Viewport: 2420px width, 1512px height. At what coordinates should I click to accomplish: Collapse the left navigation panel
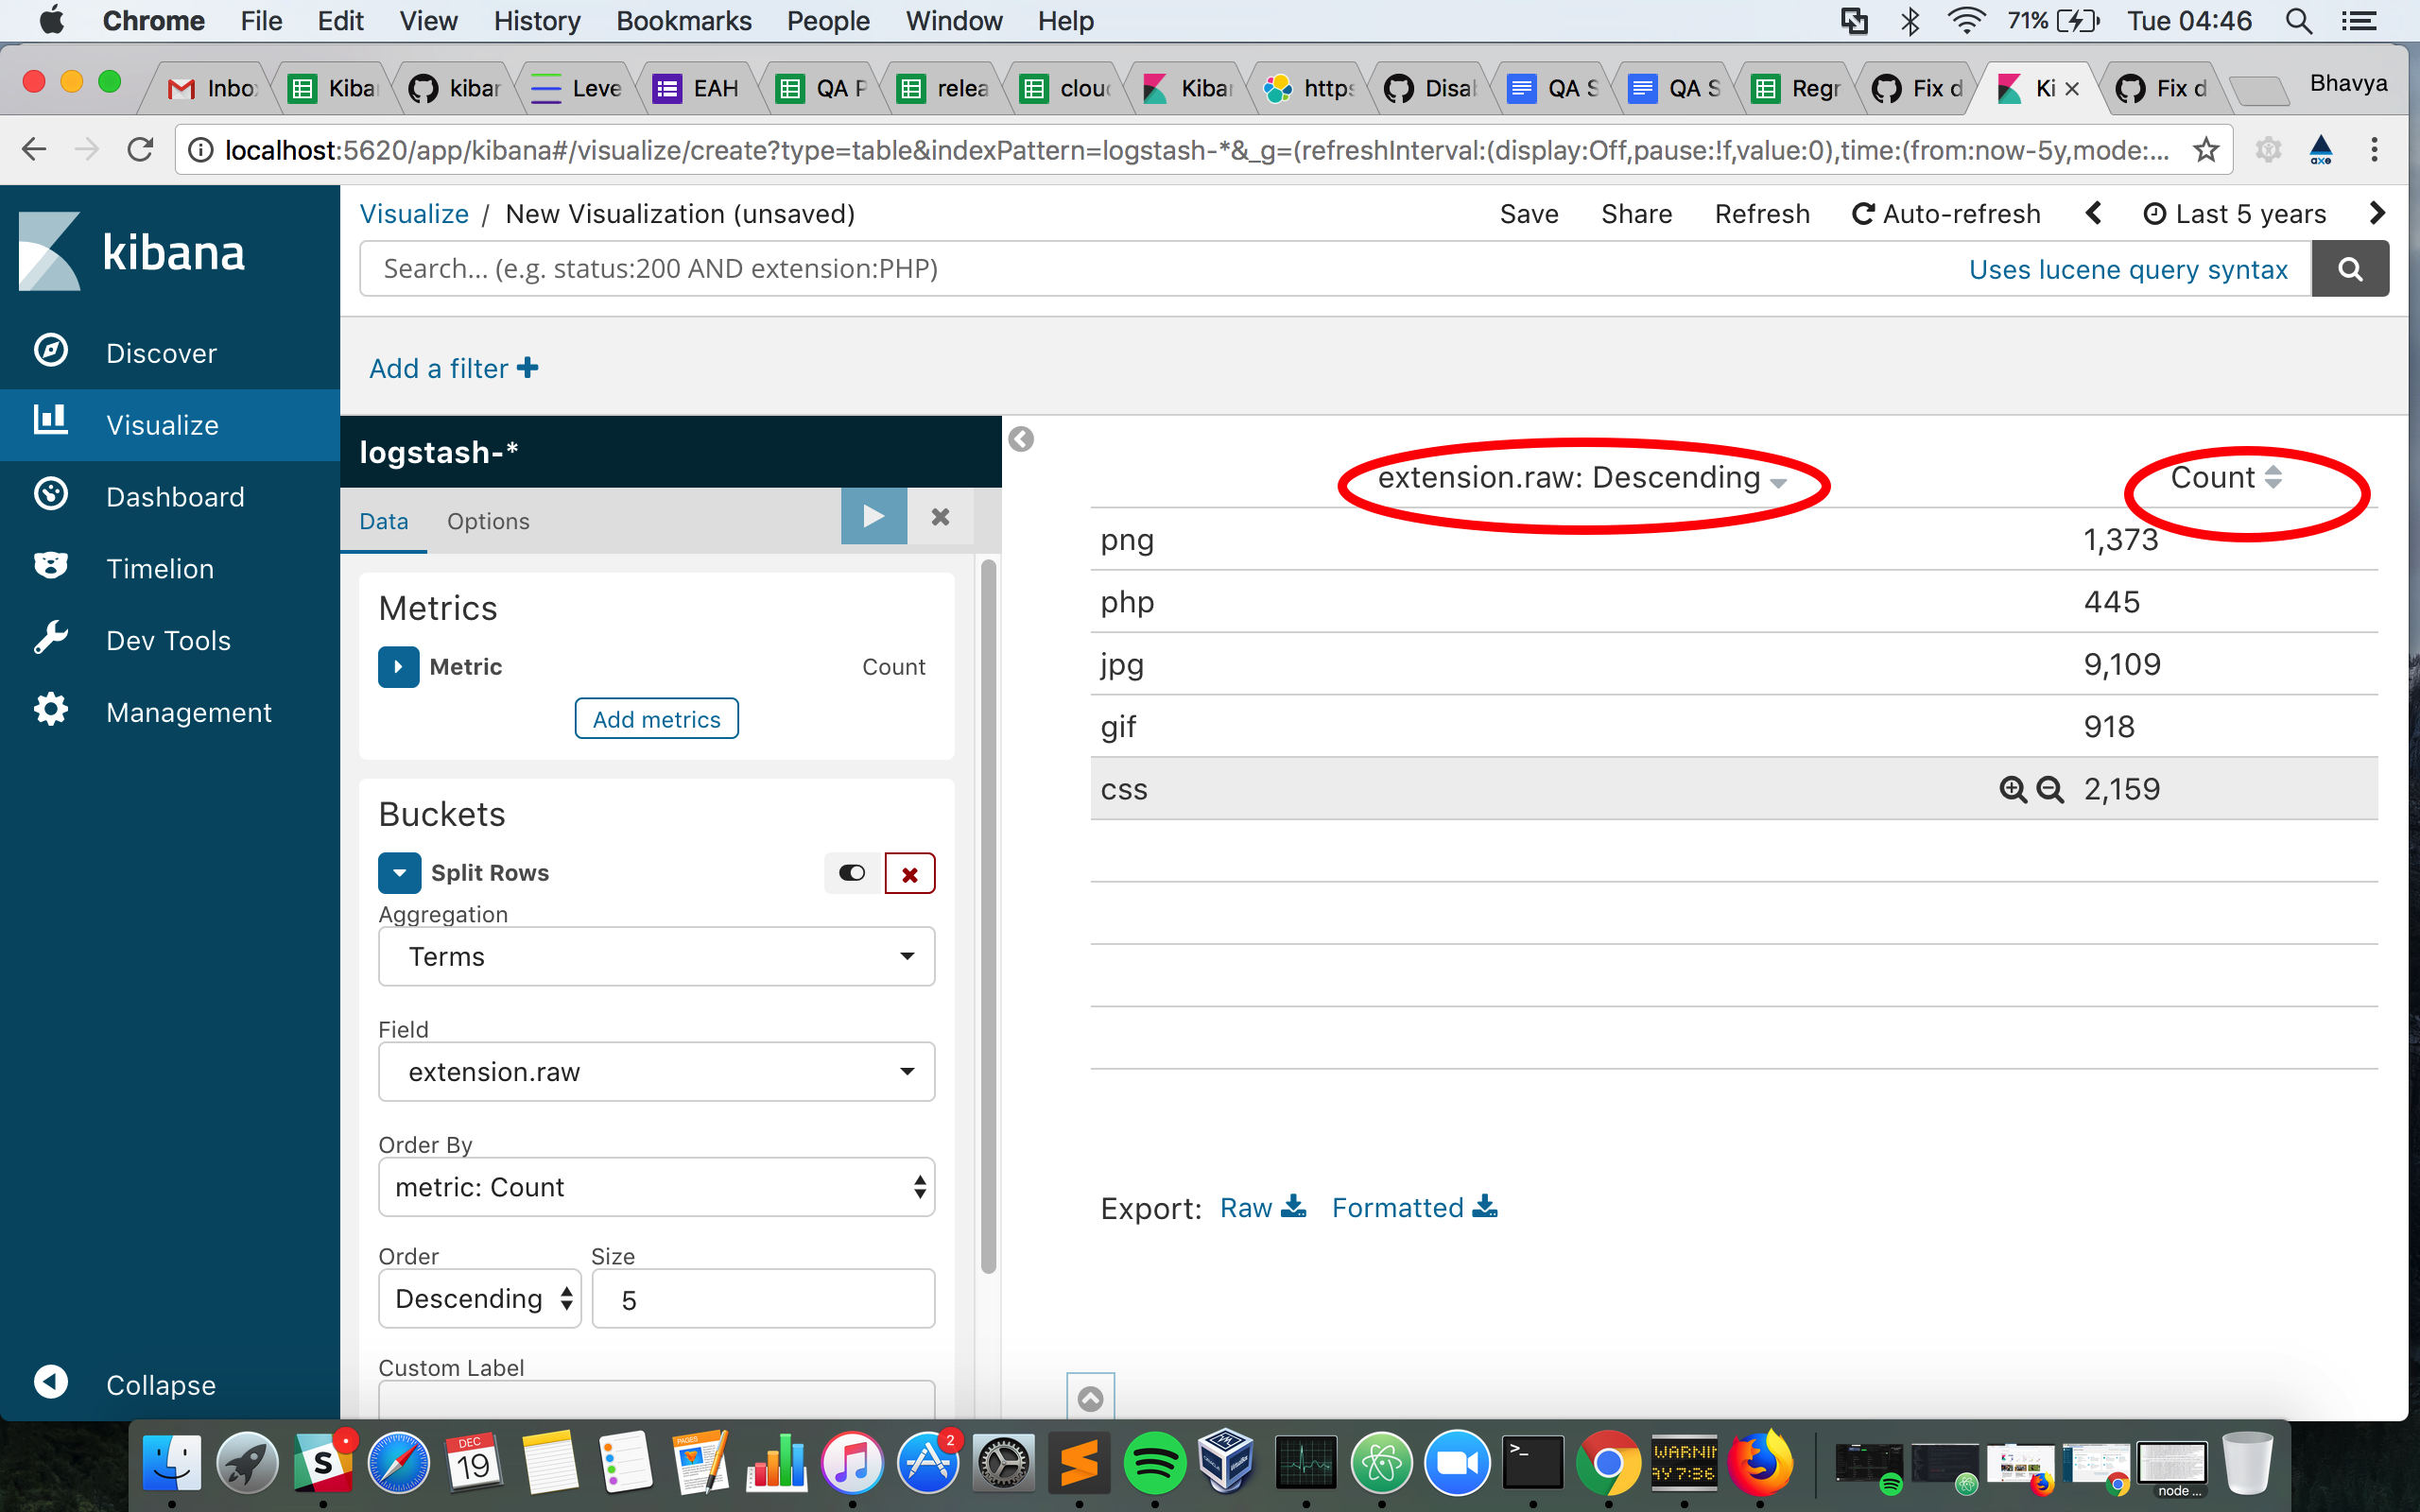(159, 1384)
